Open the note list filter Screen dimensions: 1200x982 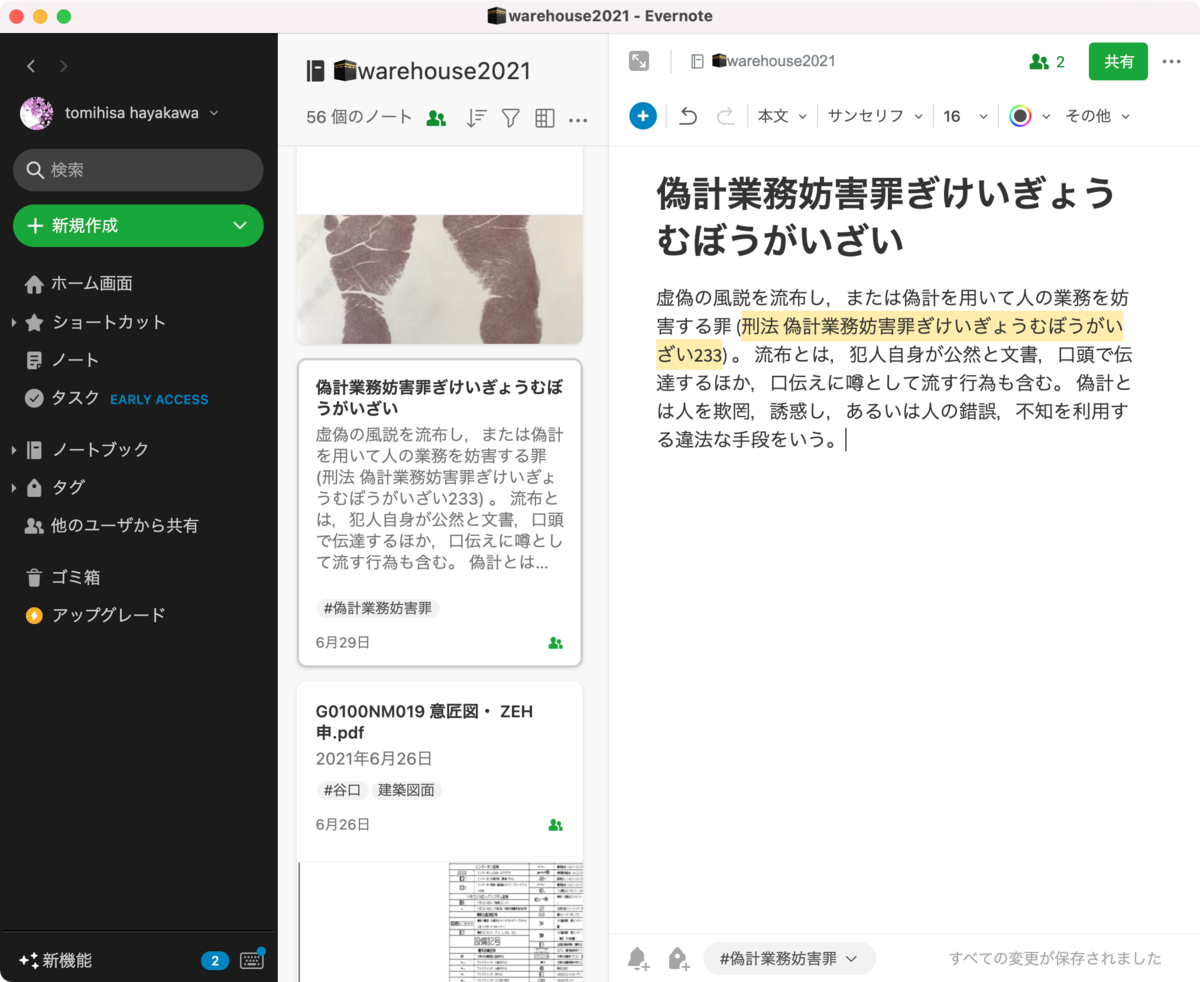[510, 118]
